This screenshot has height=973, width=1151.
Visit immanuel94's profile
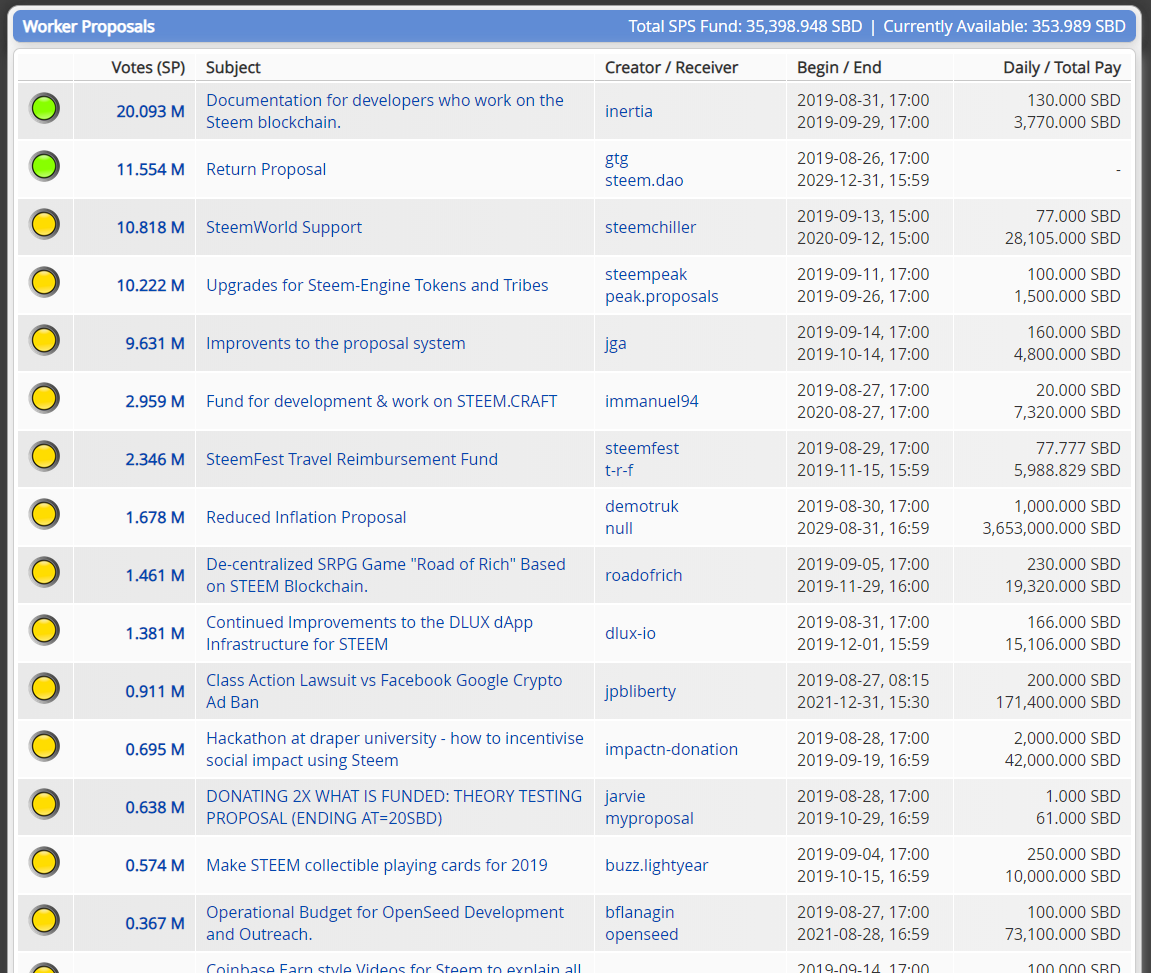pyautogui.click(x=651, y=401)
